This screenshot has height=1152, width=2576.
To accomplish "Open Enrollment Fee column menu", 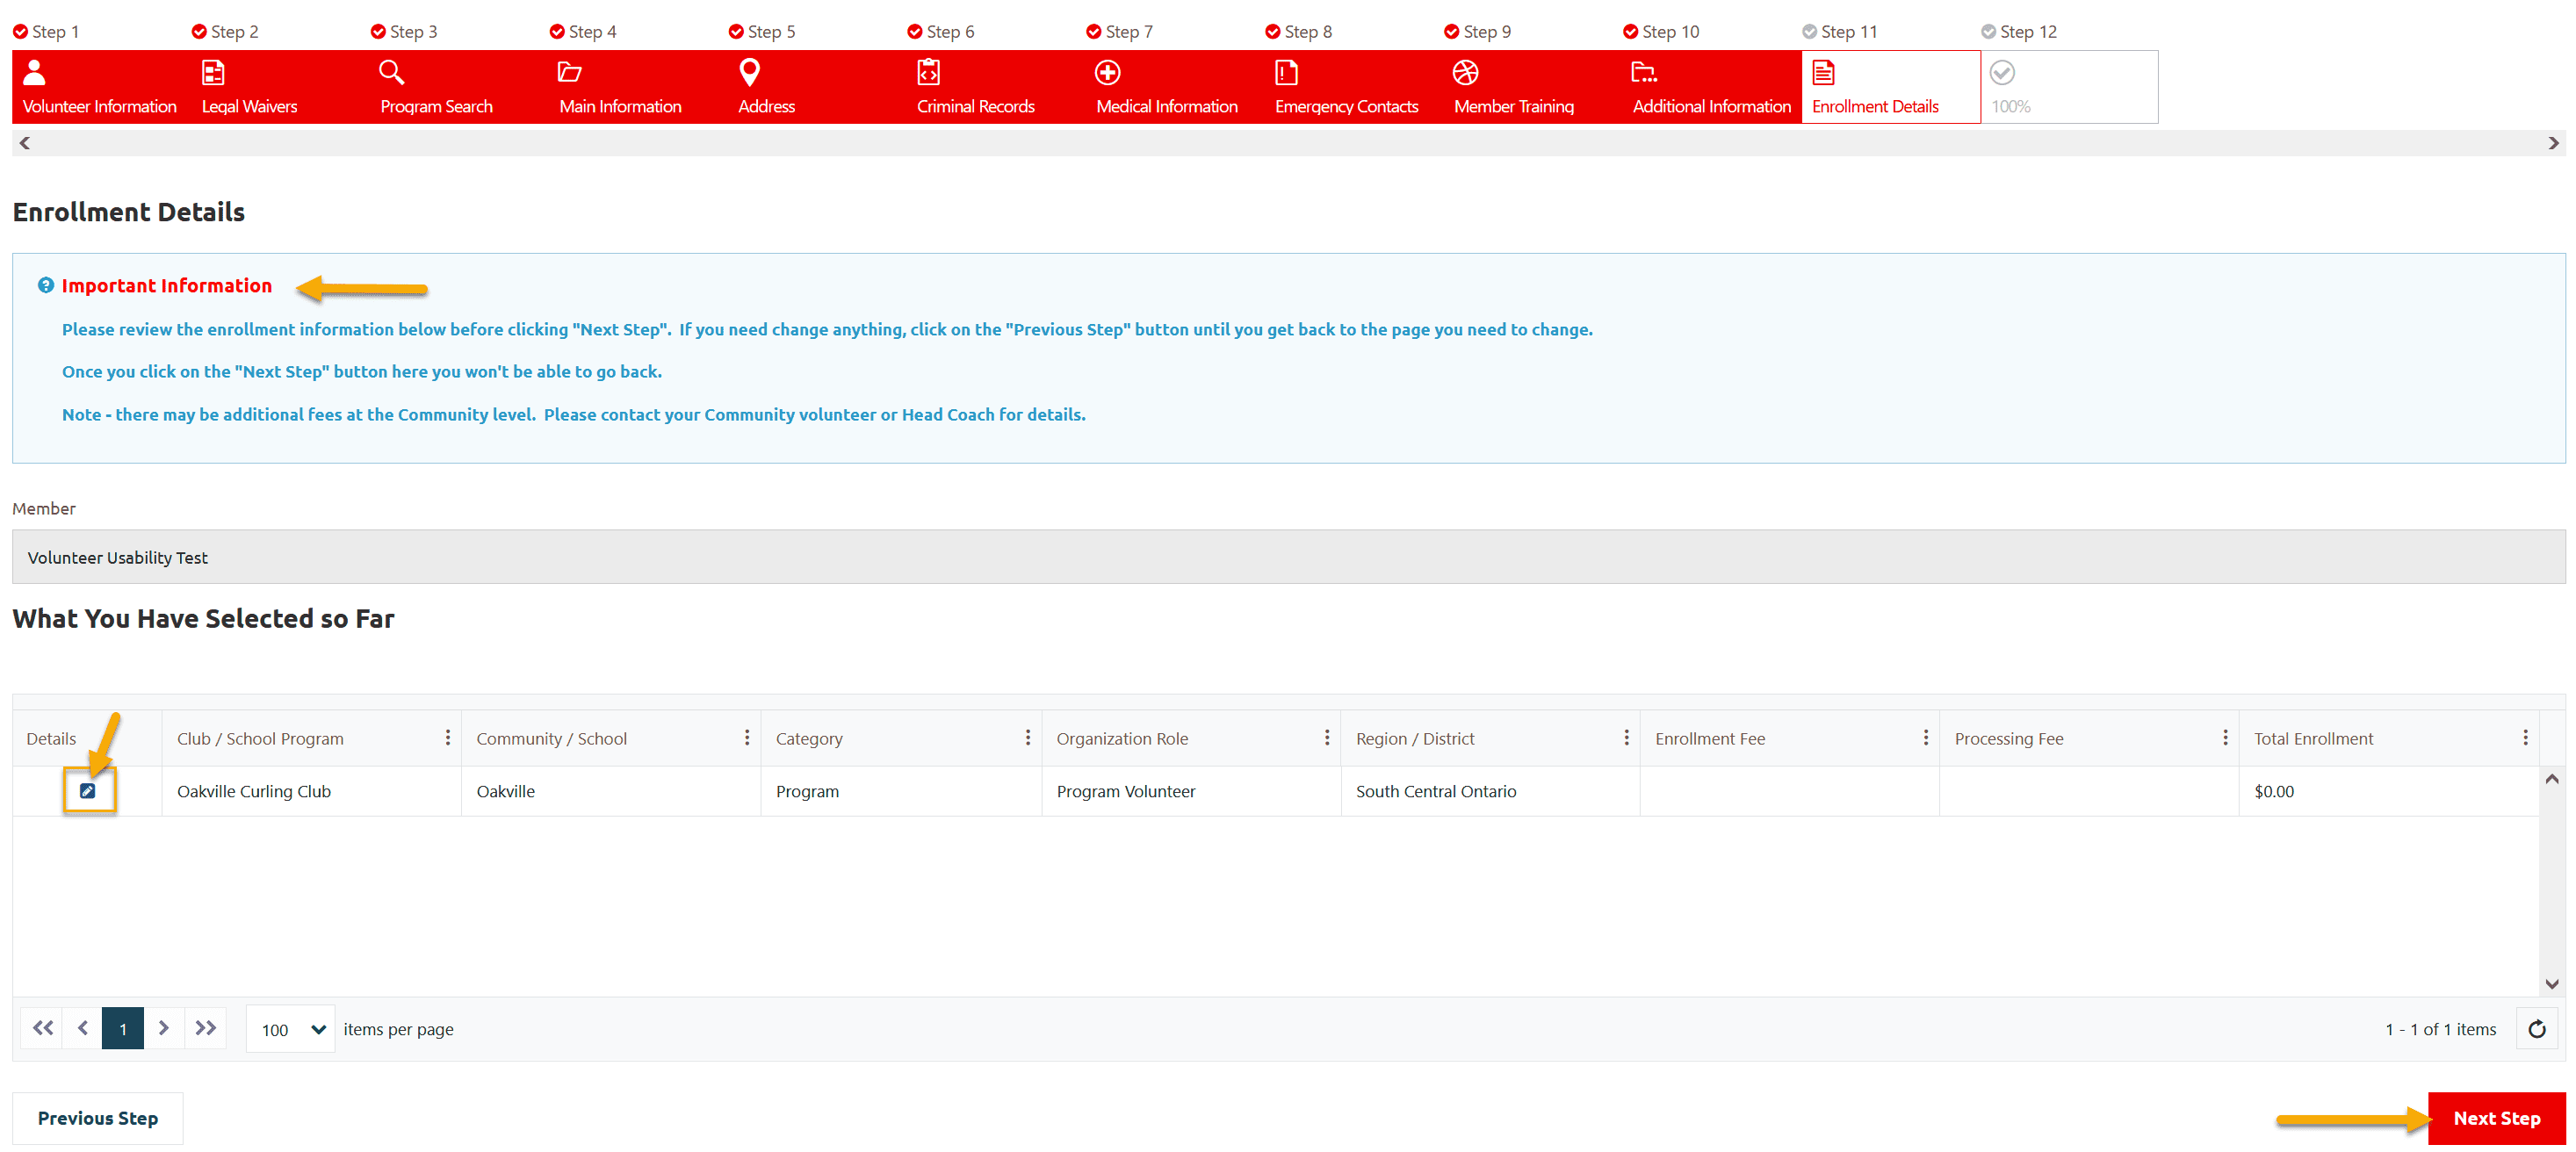I will coord(1926,738).
